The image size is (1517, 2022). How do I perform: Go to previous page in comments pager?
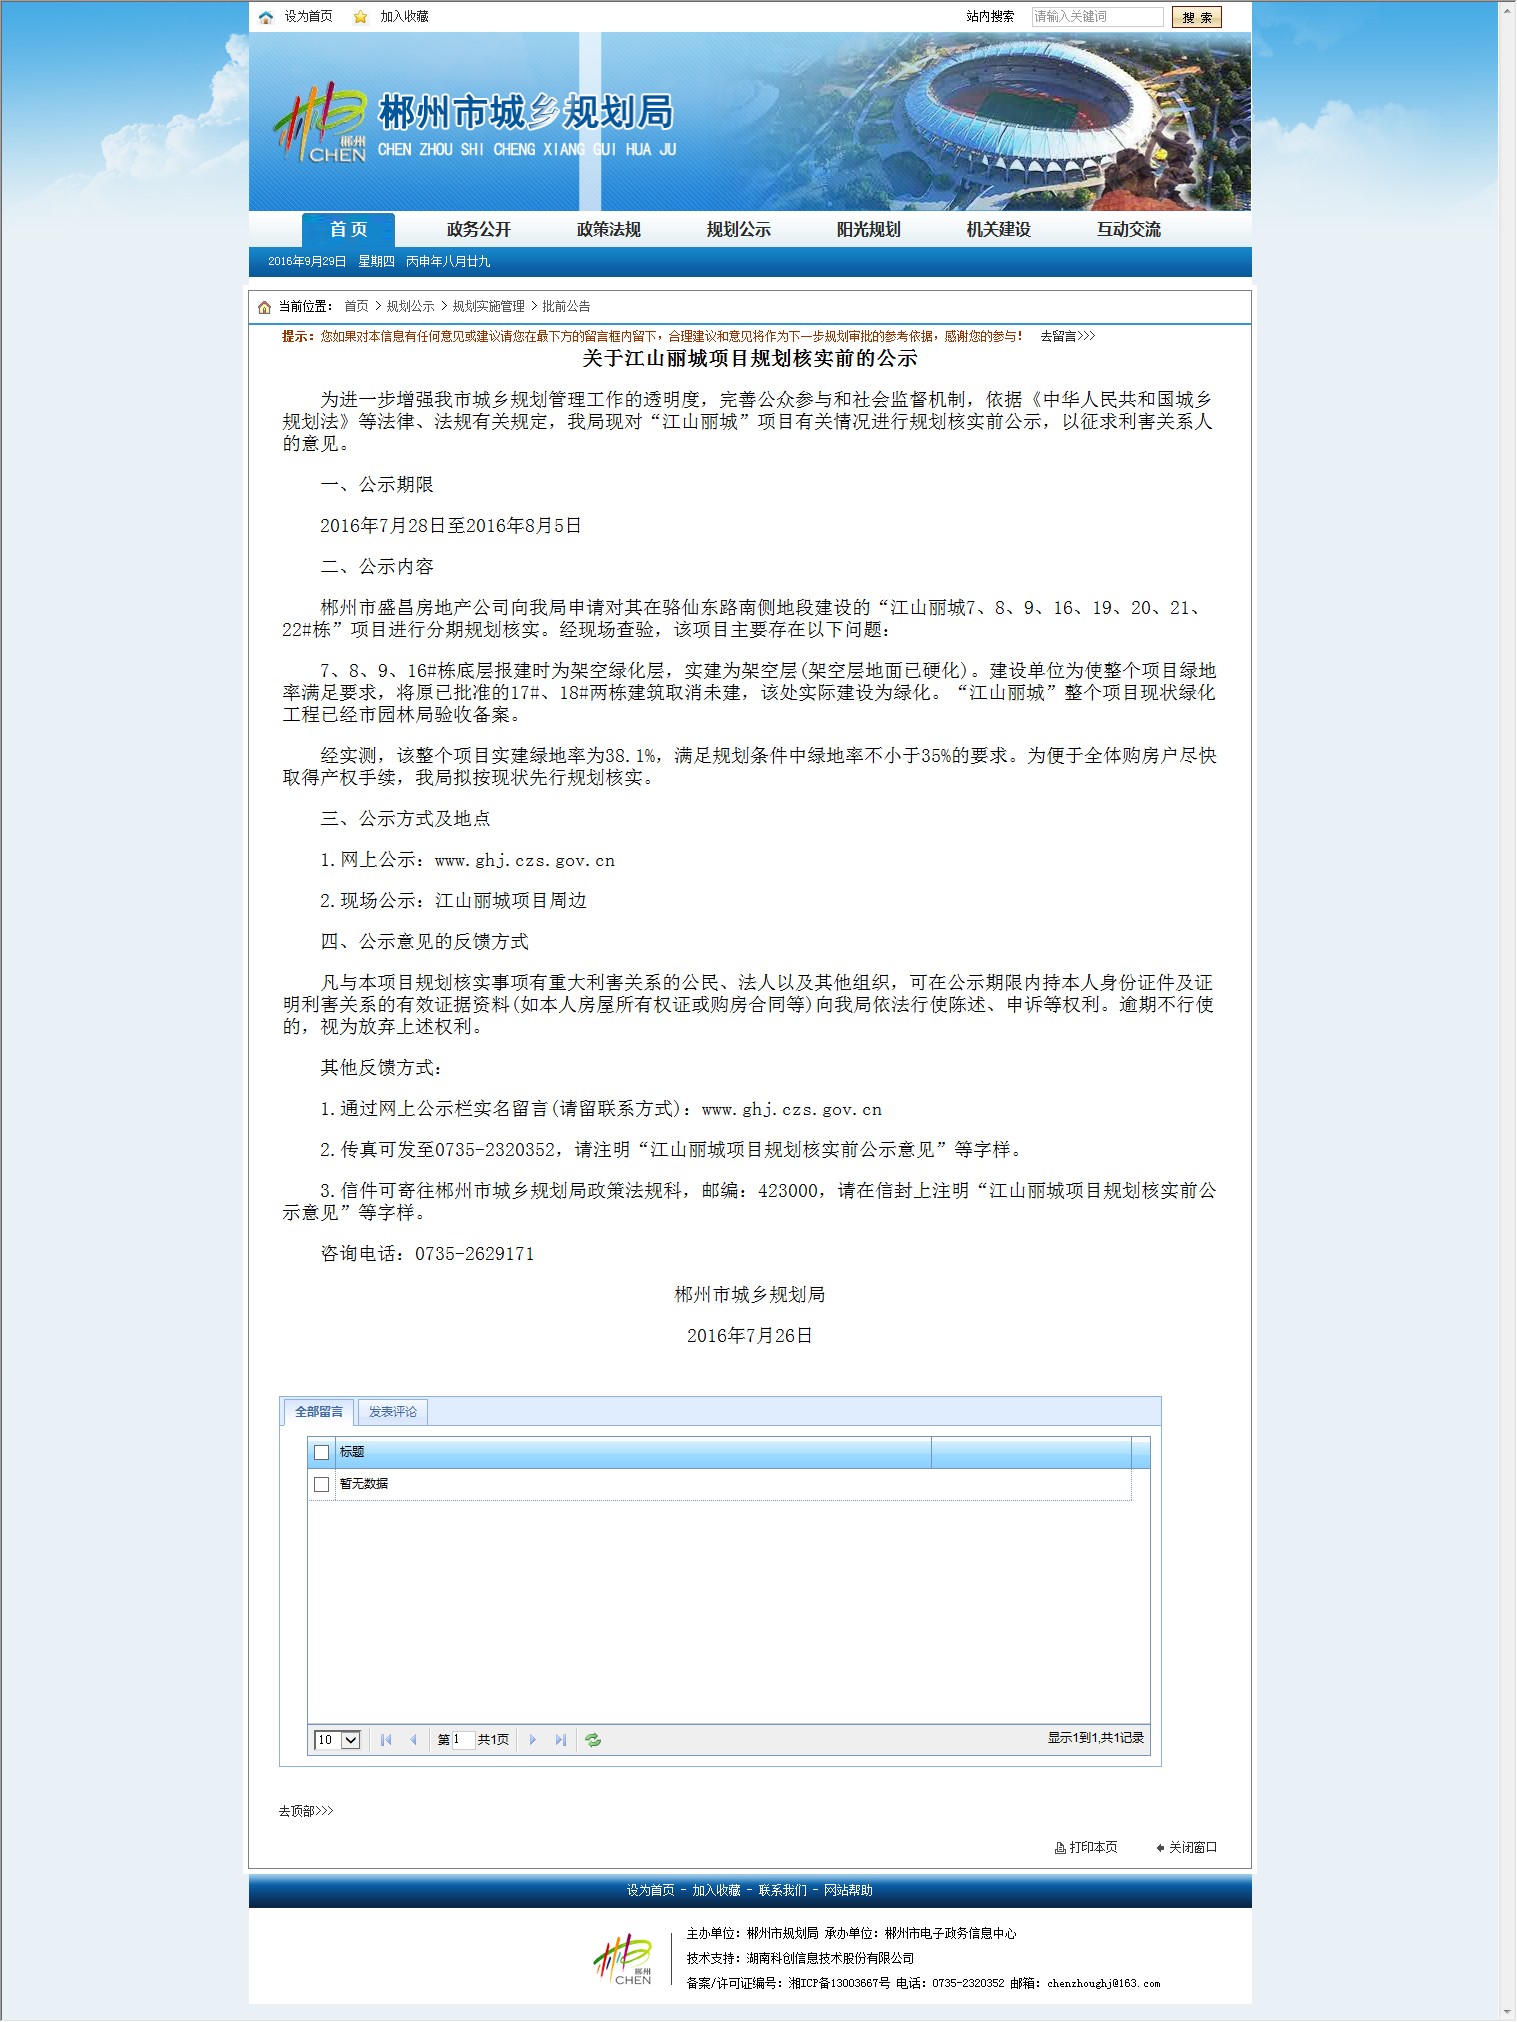click(413, 1740)
